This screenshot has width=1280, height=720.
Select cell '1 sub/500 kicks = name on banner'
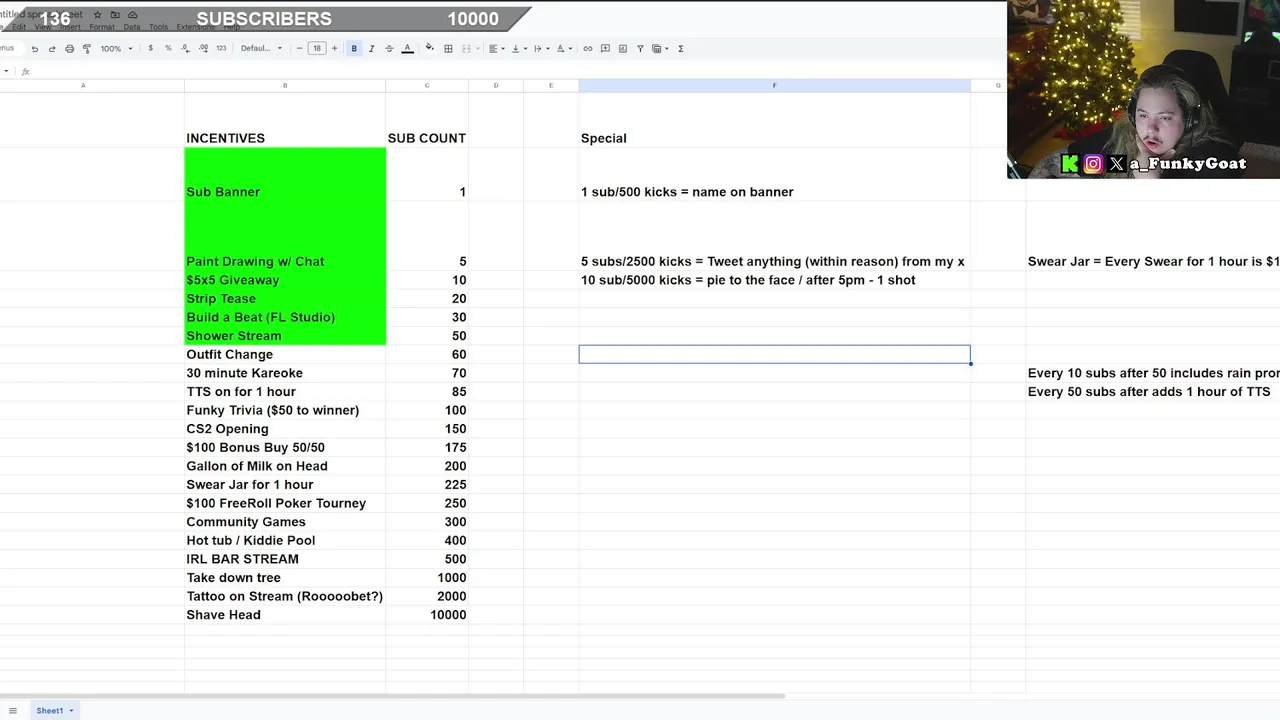(774, 175)
